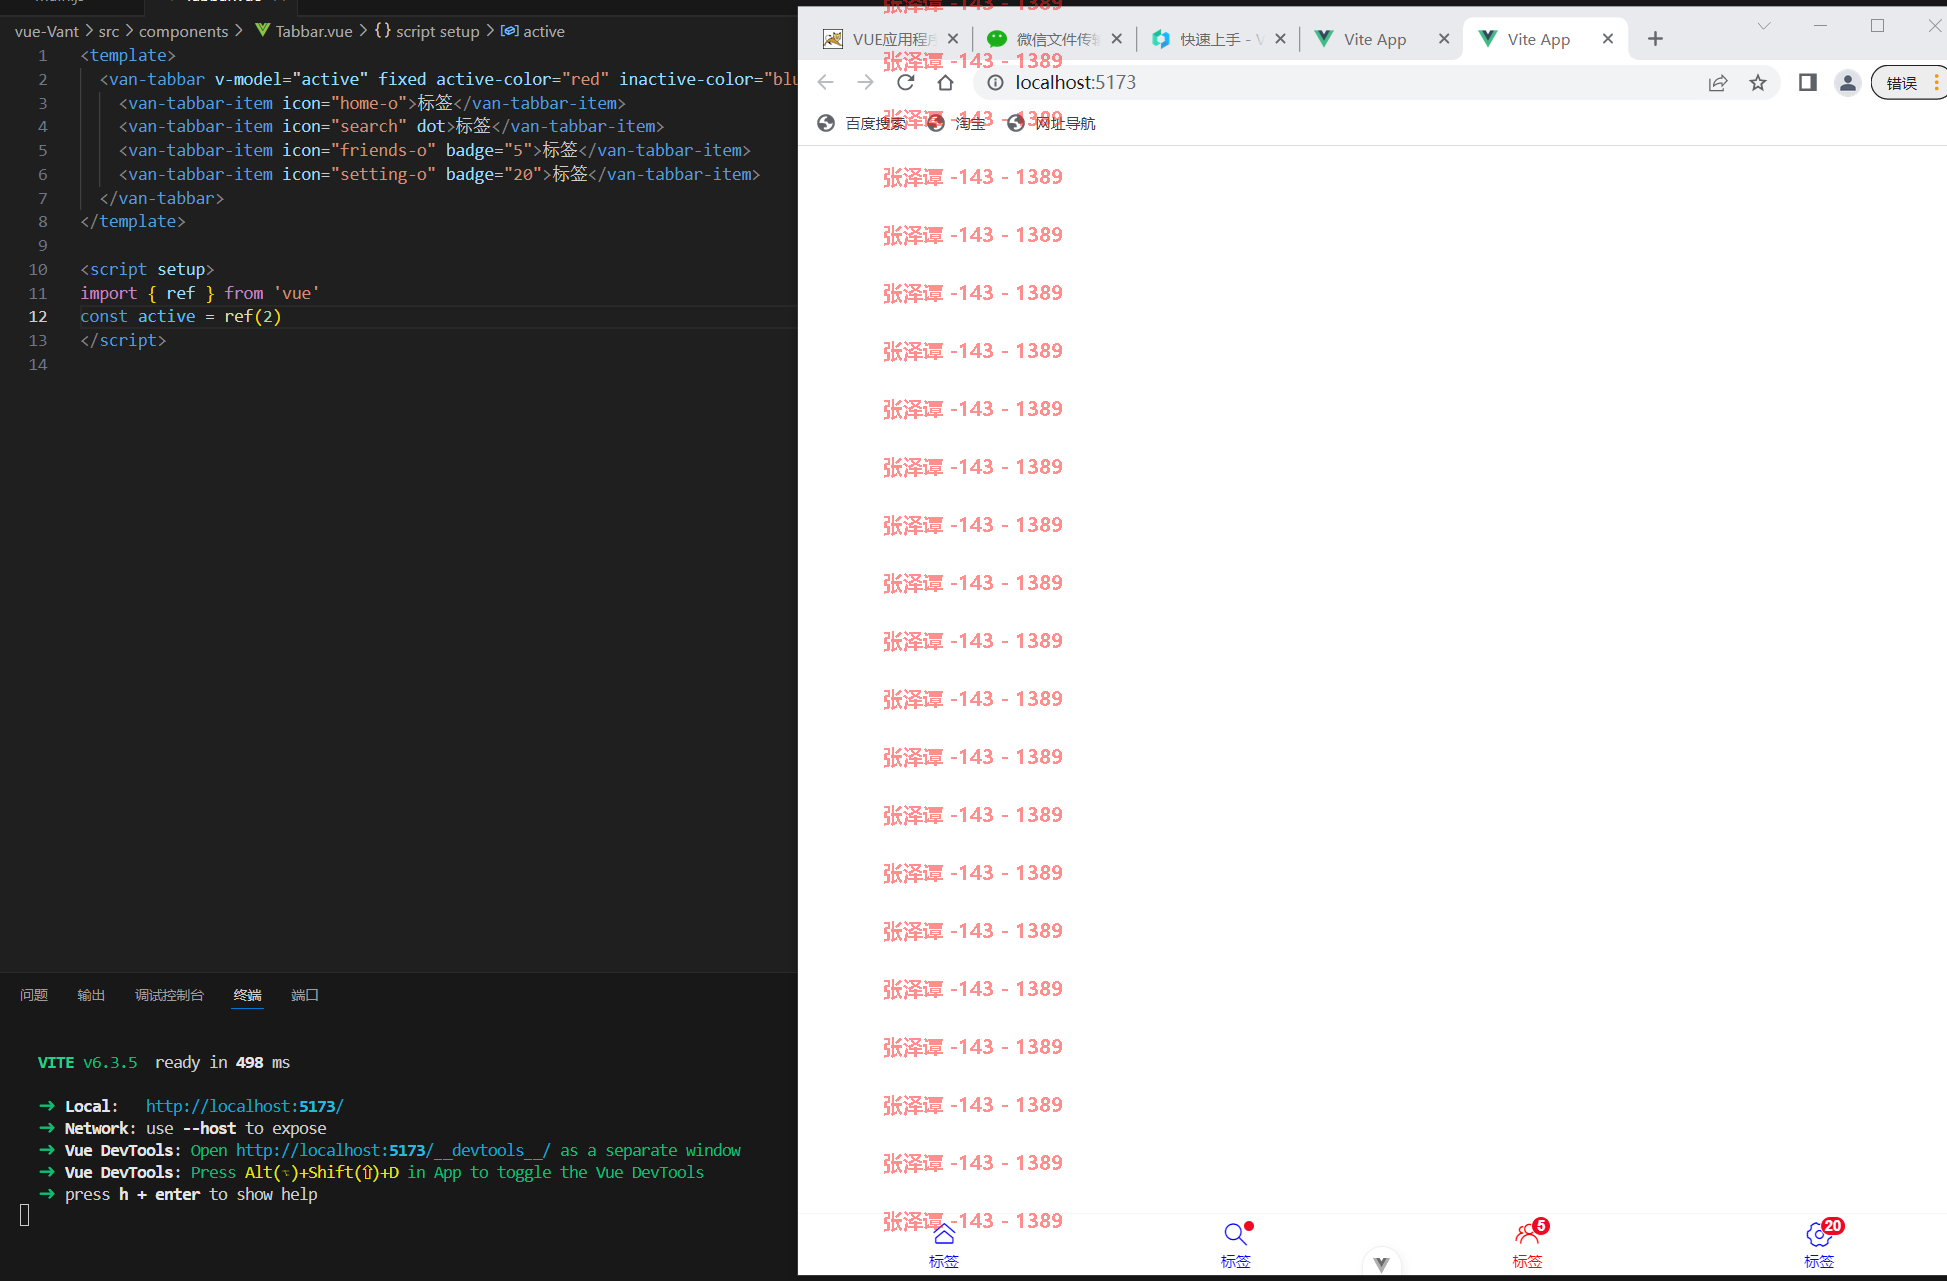Select the search tabbar item with red dot

1236,1245
